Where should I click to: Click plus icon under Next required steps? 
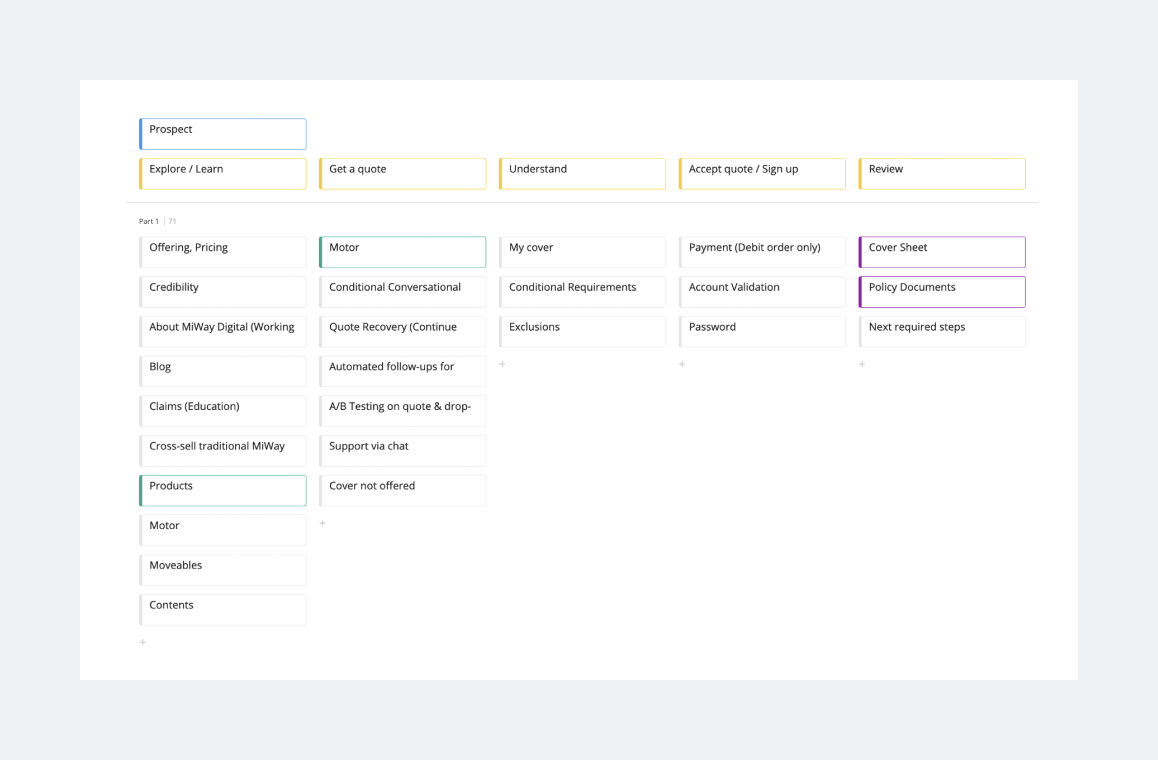pos(862,364)
